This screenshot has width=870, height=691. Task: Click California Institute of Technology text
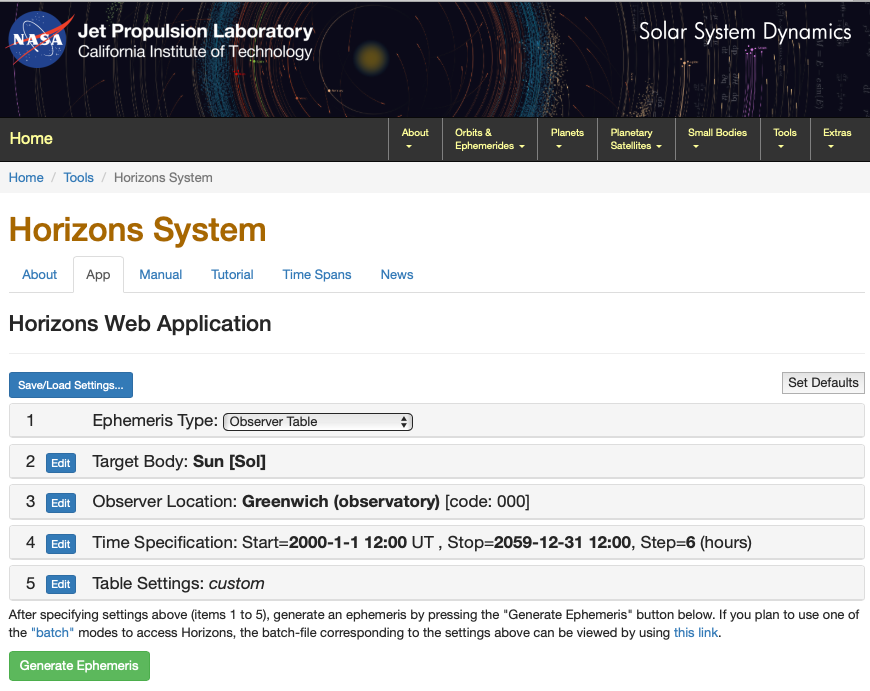(195, 52)
